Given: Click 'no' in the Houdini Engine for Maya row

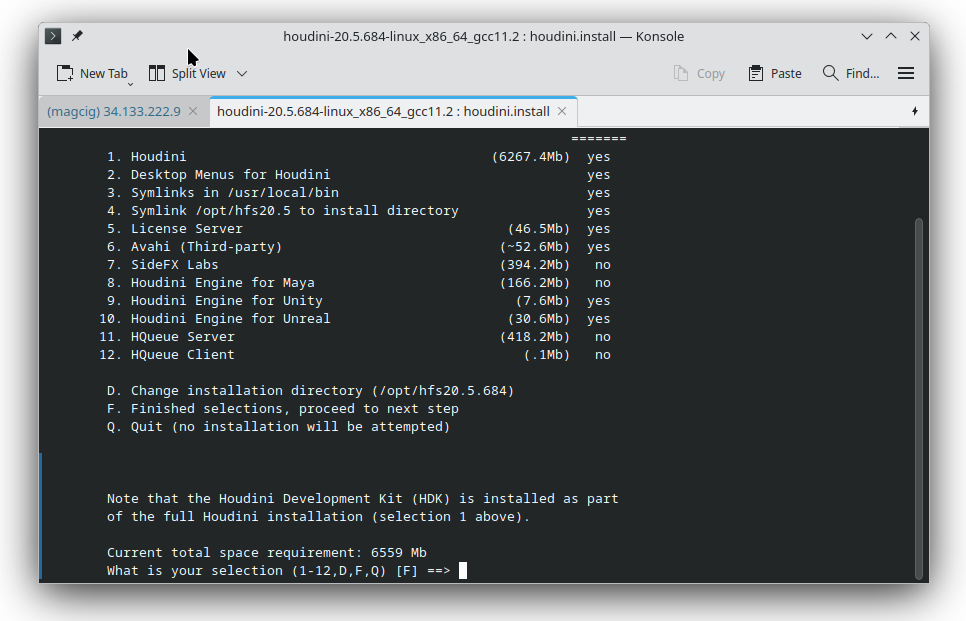Looking at the screenshot, I should point(603,283).
